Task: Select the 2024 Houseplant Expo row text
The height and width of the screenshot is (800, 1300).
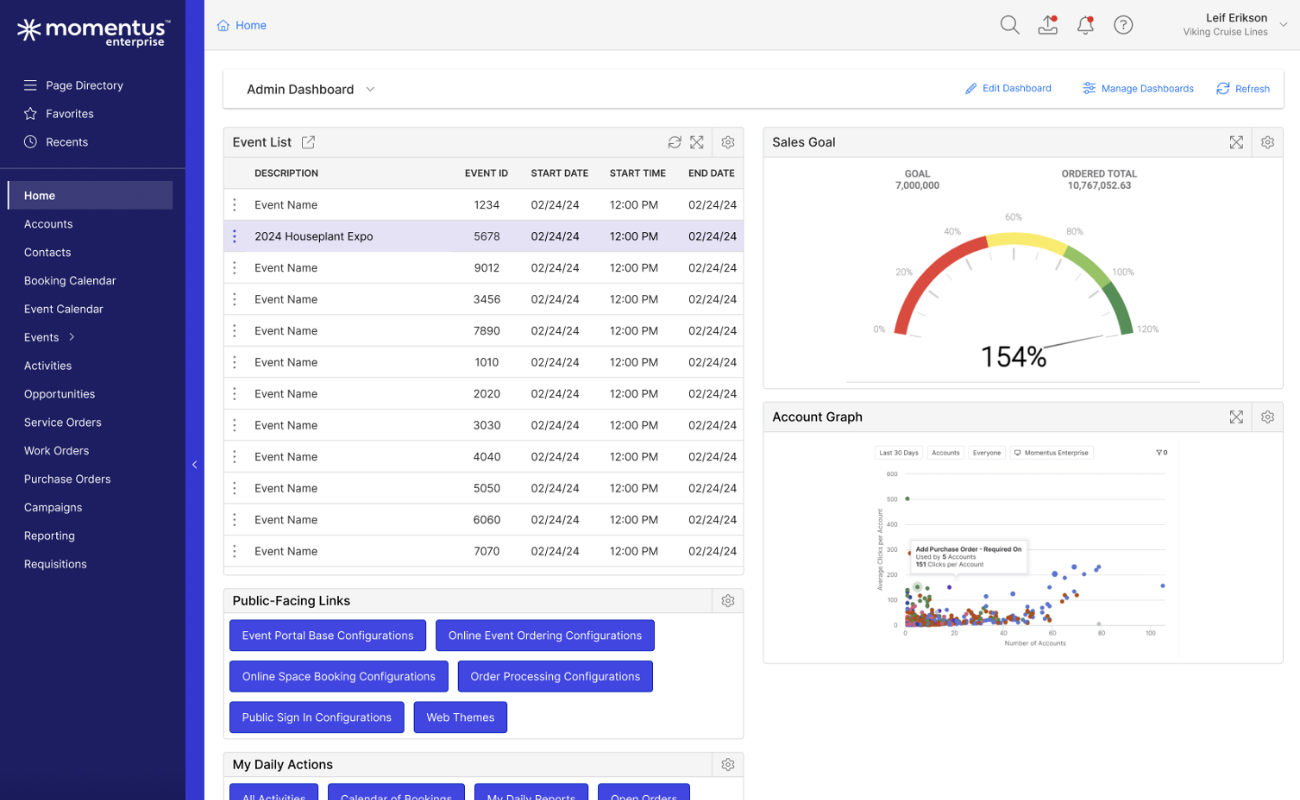Action: click(x=314, y=237)
